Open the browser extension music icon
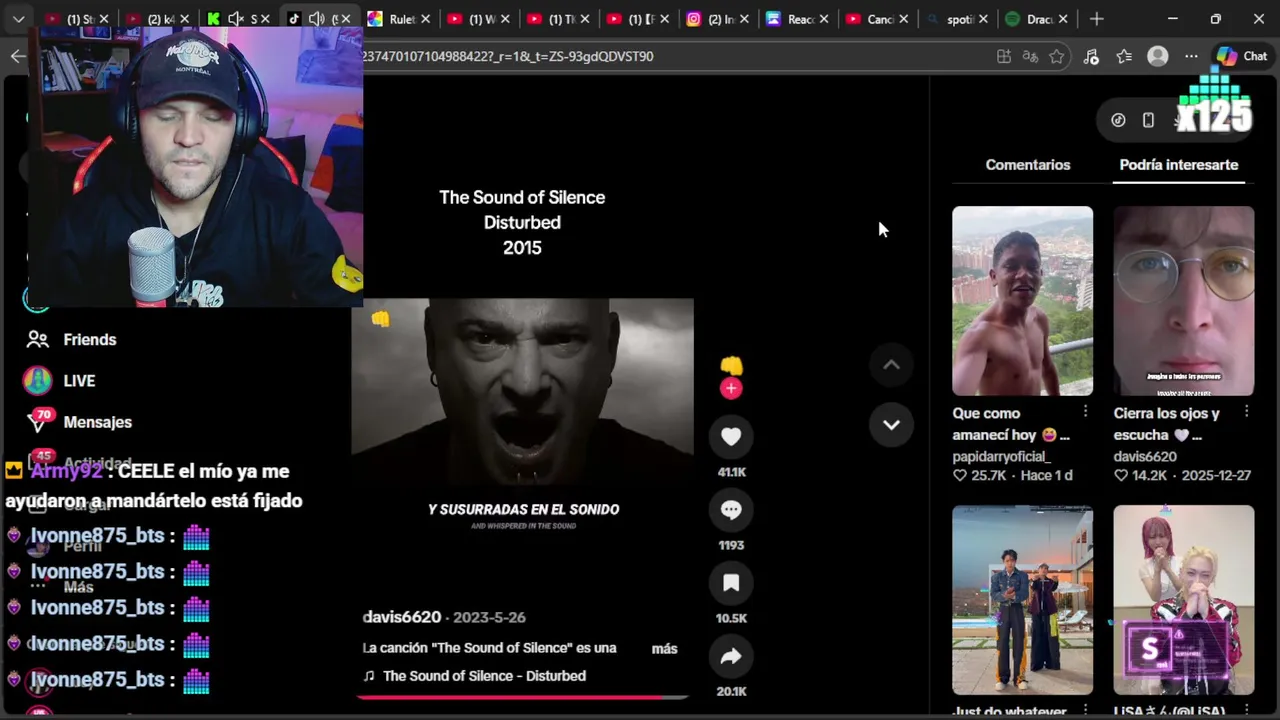Image resolution: width=1280 pixels, height=720 pixels. coord(1091,57)
